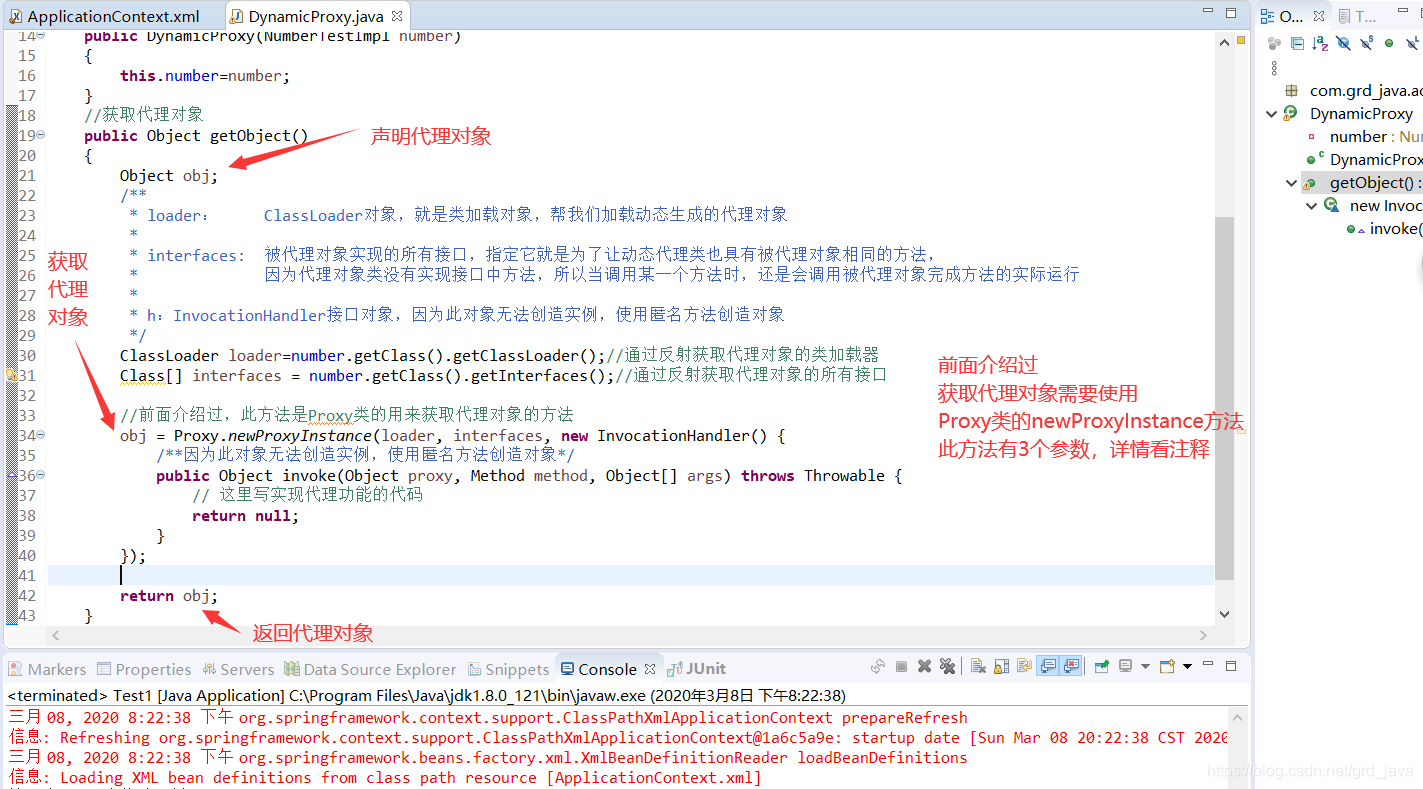Open the Open Console dropdown arrow
The image size is (1423, 789).
click(x=1187, y=667)
